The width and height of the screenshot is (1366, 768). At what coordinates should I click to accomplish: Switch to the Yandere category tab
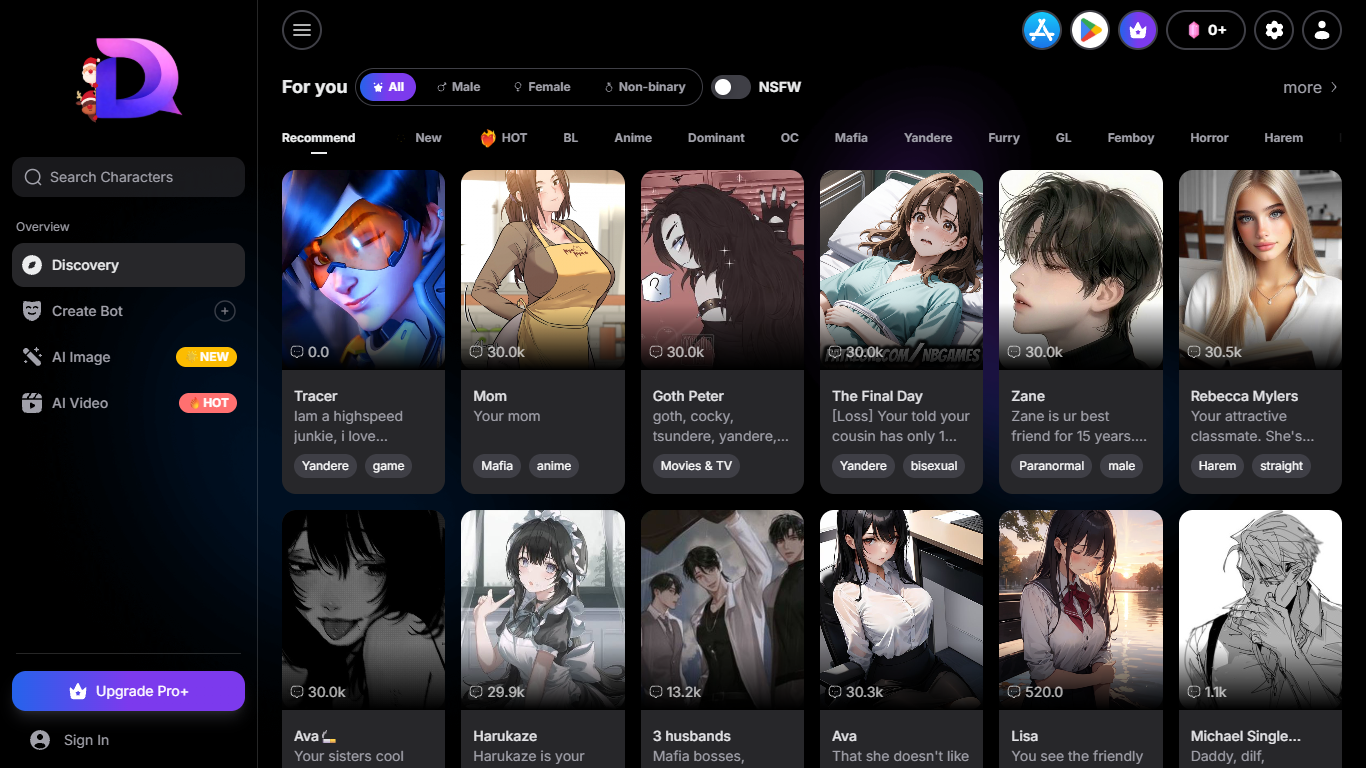(x=927, y=137)
